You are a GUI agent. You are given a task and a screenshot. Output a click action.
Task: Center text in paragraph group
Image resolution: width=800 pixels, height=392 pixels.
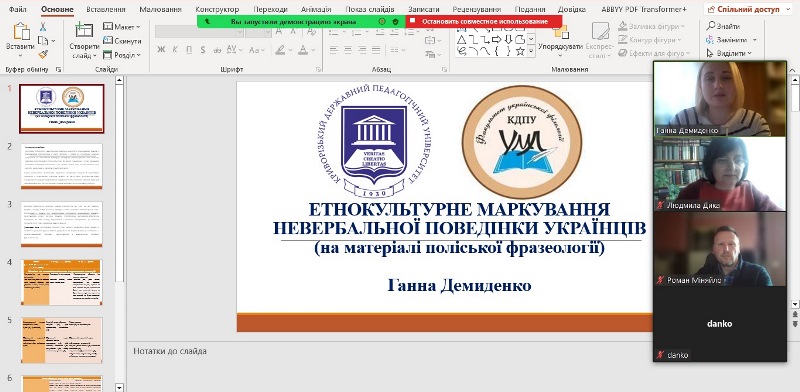(x=348, y=50)
